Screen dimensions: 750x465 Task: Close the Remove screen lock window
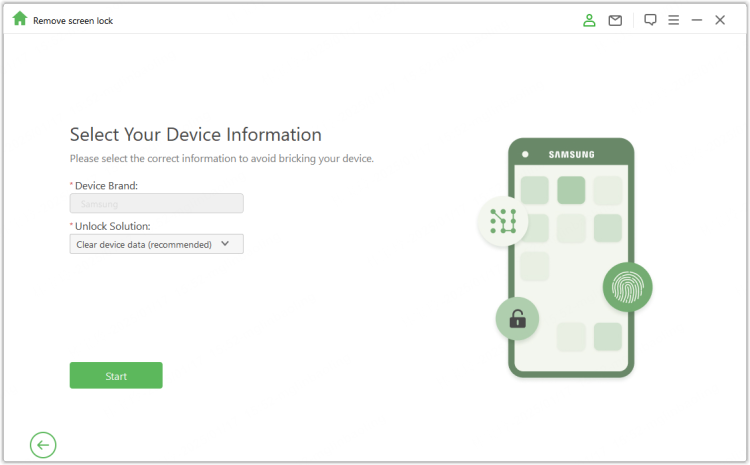(x=720, y=20)
